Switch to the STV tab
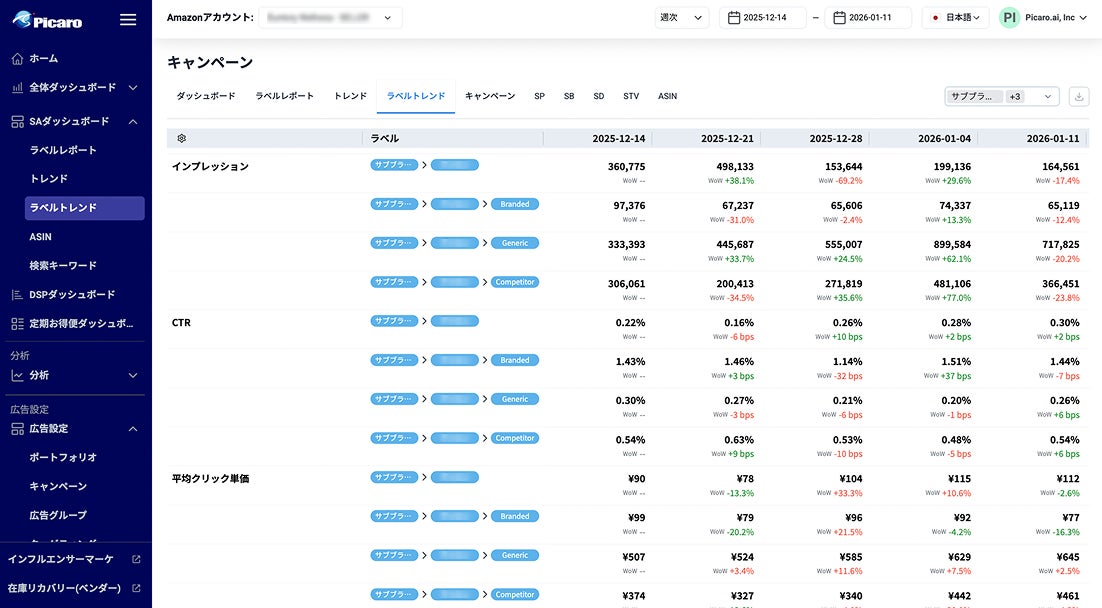Image resolution: width=1102 pixels, height=608 pixels. tap(631, 96)
